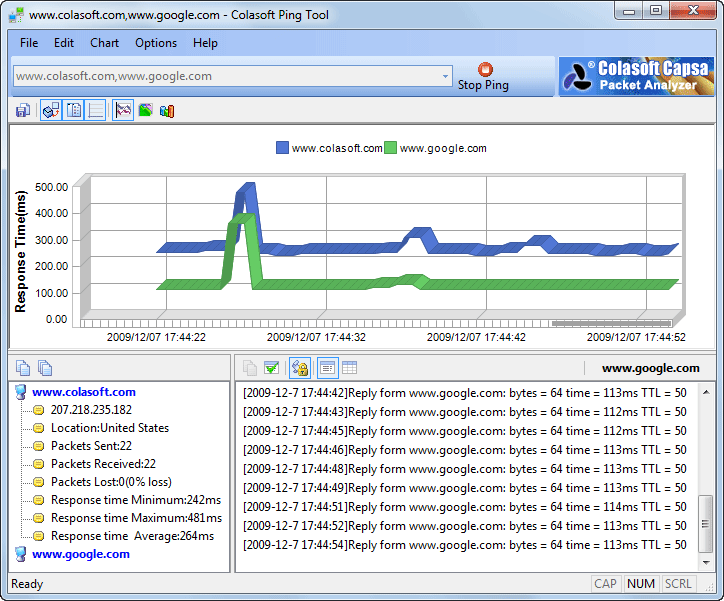Select www.google.com tree node

click(81, 554)
